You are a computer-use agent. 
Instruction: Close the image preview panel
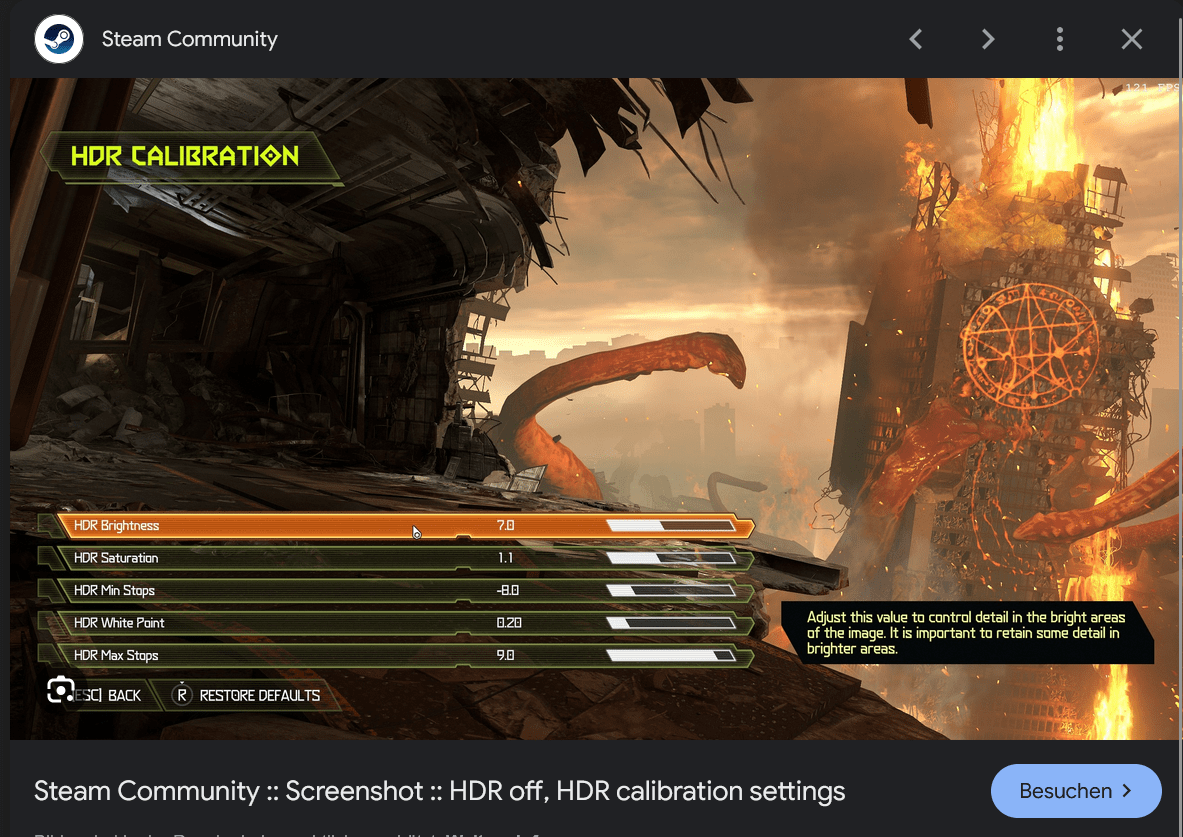point(1132,39)
